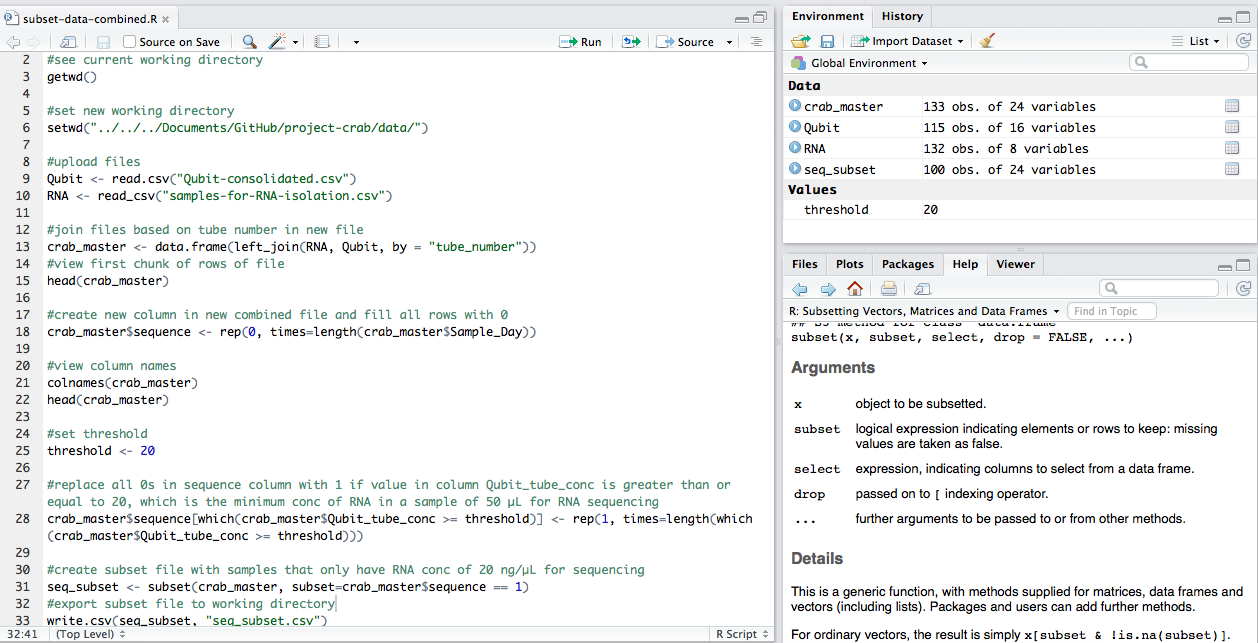Click the Run button
The width and height of the screenshot is (1258, 643).
click(582, 42)
